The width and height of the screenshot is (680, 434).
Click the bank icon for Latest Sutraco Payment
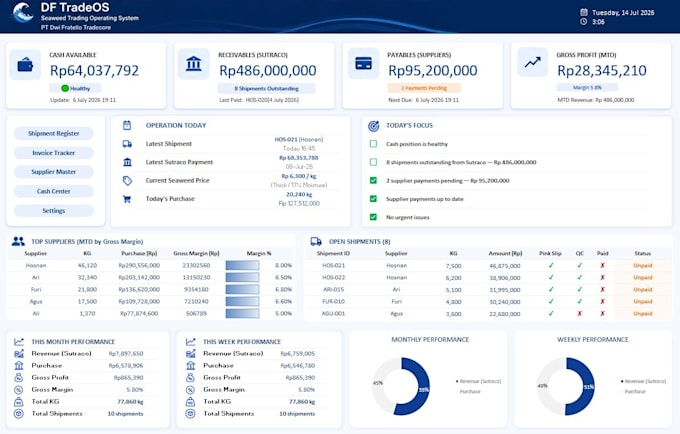[x=127, y=162]
